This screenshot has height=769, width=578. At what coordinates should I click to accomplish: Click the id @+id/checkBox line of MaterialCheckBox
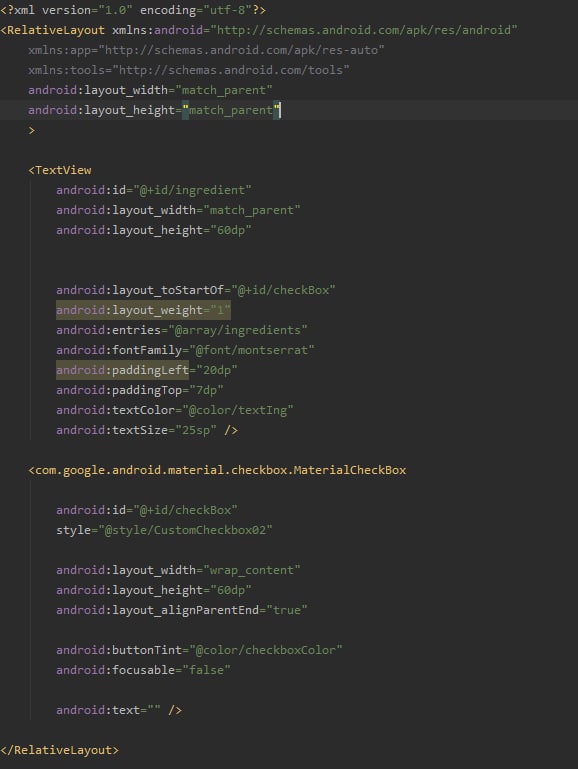pyautogui.click(x=147, y=510)
